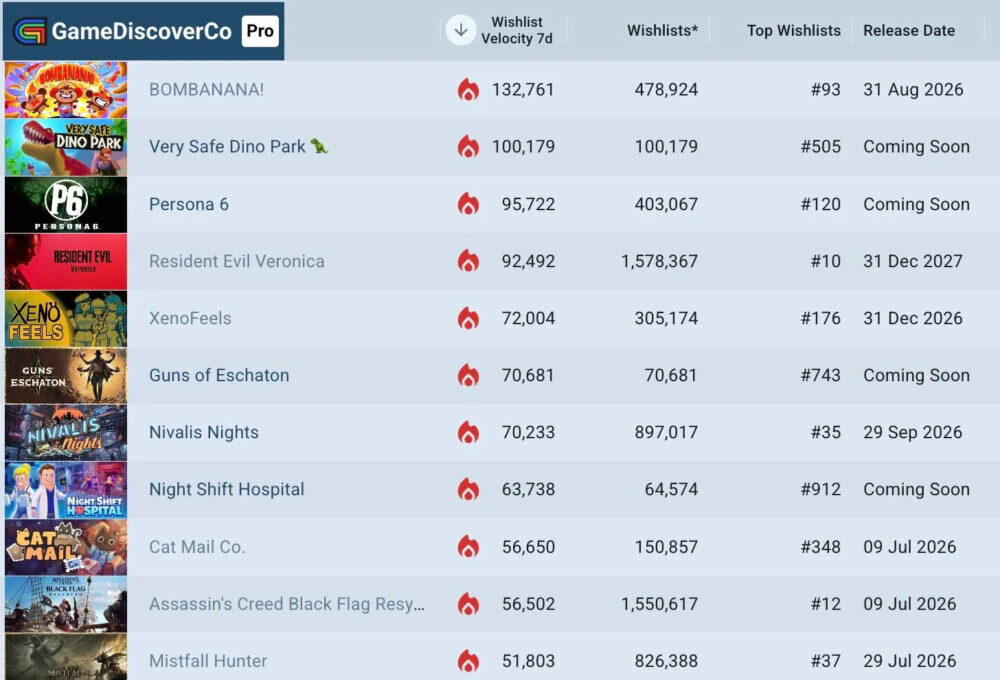Click the Cat Mail Co. thumbnail
This screenshot has width=1000, height=680.
[x=66, y=547]
